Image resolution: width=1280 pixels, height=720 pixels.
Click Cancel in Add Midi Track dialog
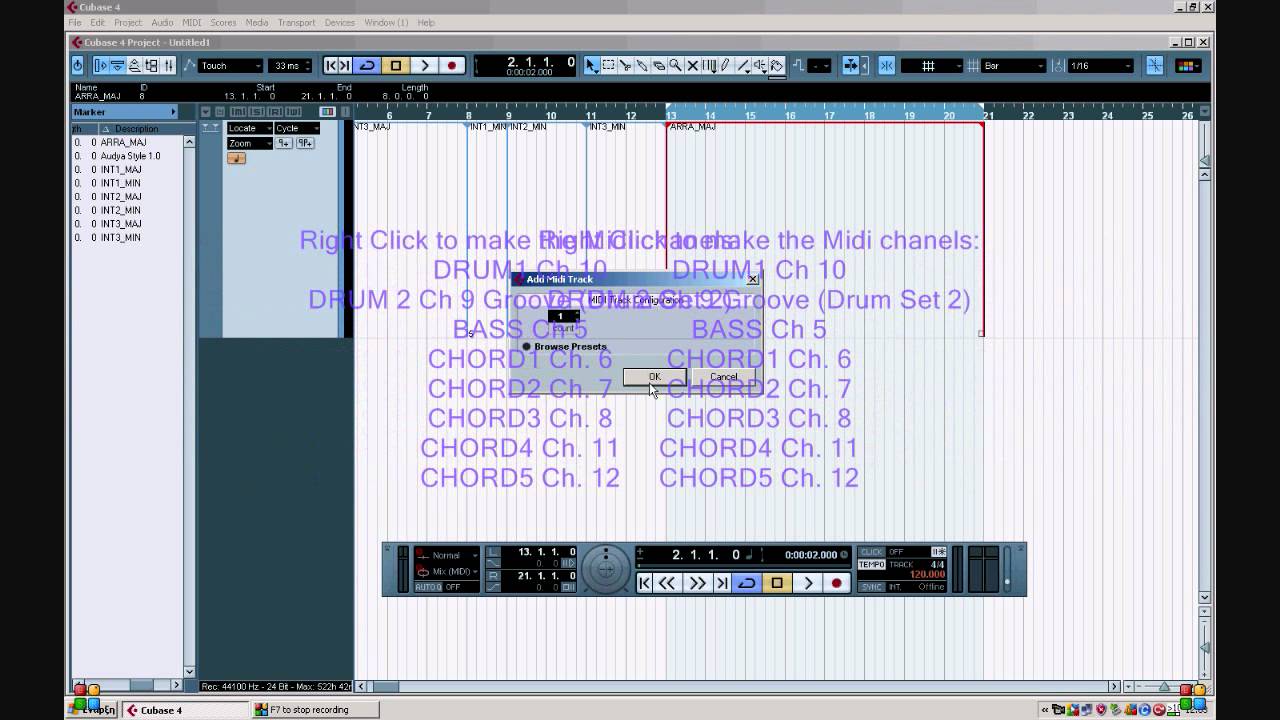[x=723, y=377]
